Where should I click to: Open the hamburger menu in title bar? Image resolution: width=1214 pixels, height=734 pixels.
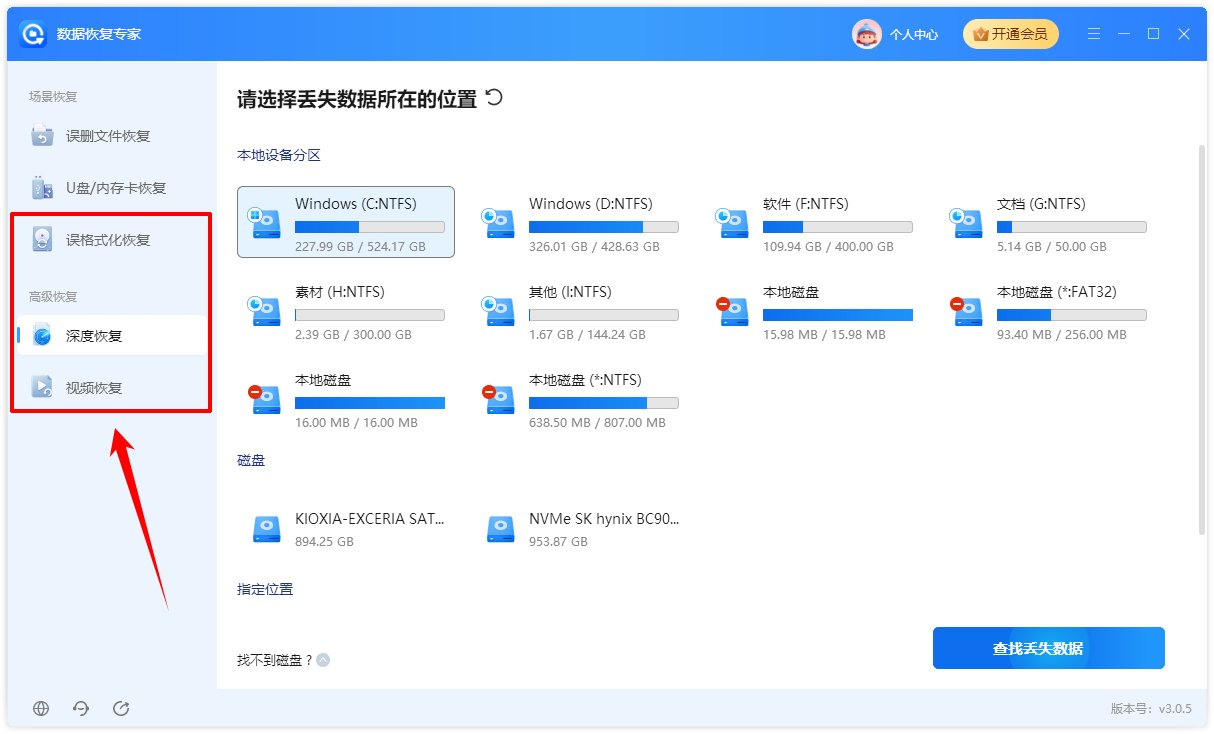point(1093,34)
